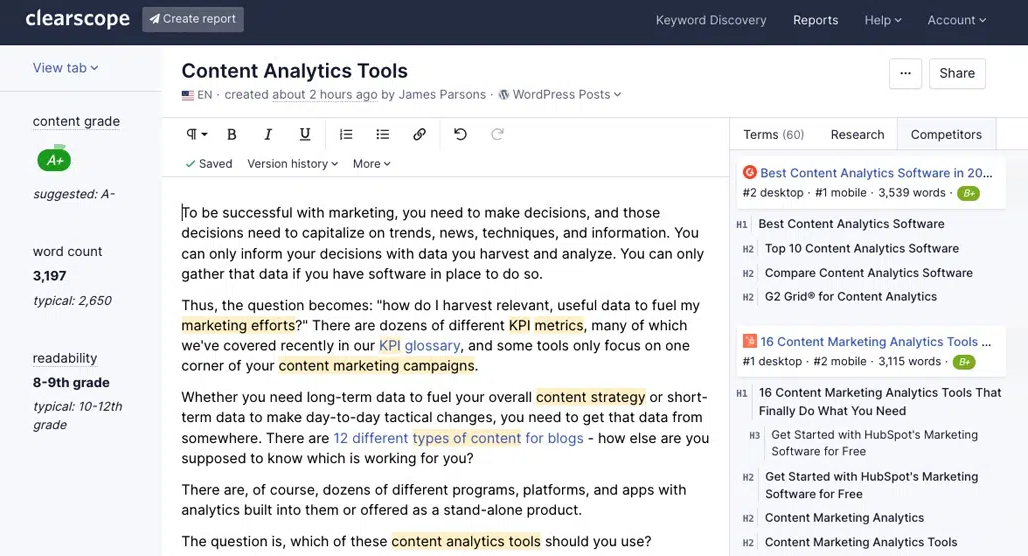Follow the KPI glossary link

[420, 346]
